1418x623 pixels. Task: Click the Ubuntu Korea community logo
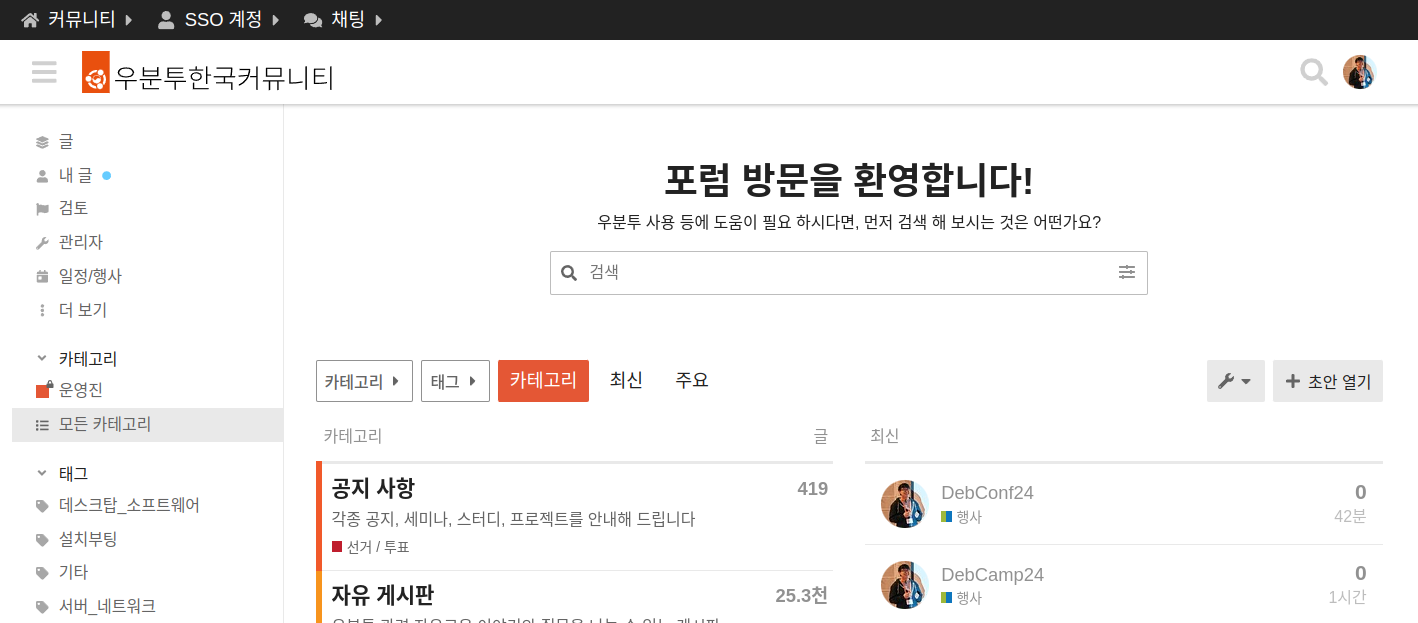(x=208, y=72)
